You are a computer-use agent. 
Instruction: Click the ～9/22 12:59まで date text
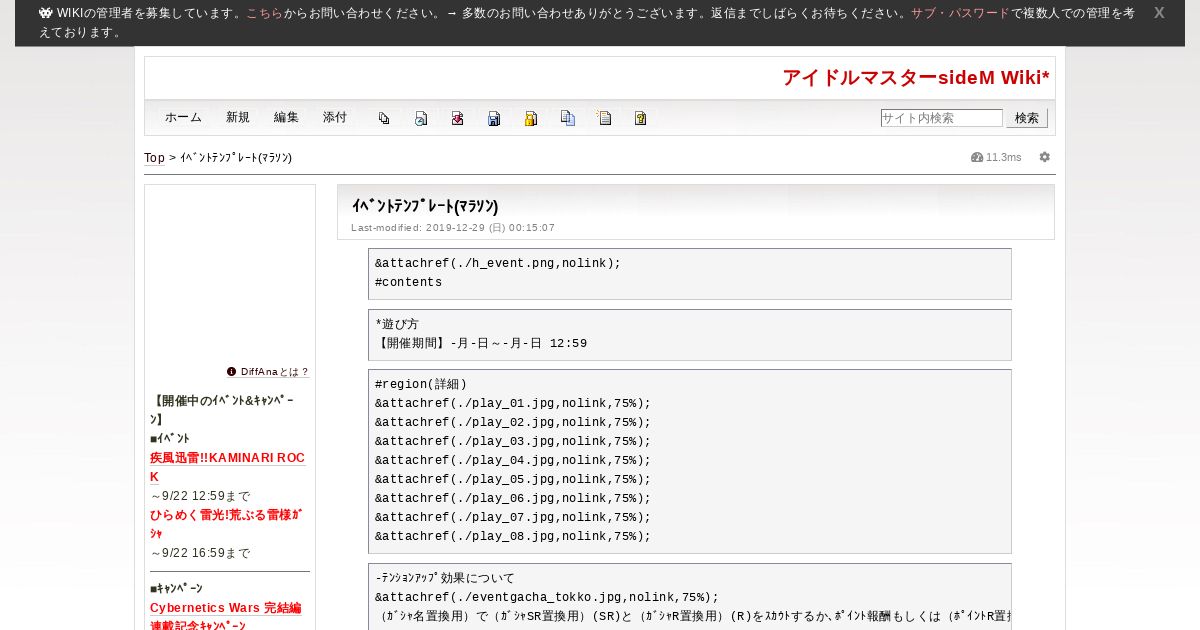(x=200, y=496)
